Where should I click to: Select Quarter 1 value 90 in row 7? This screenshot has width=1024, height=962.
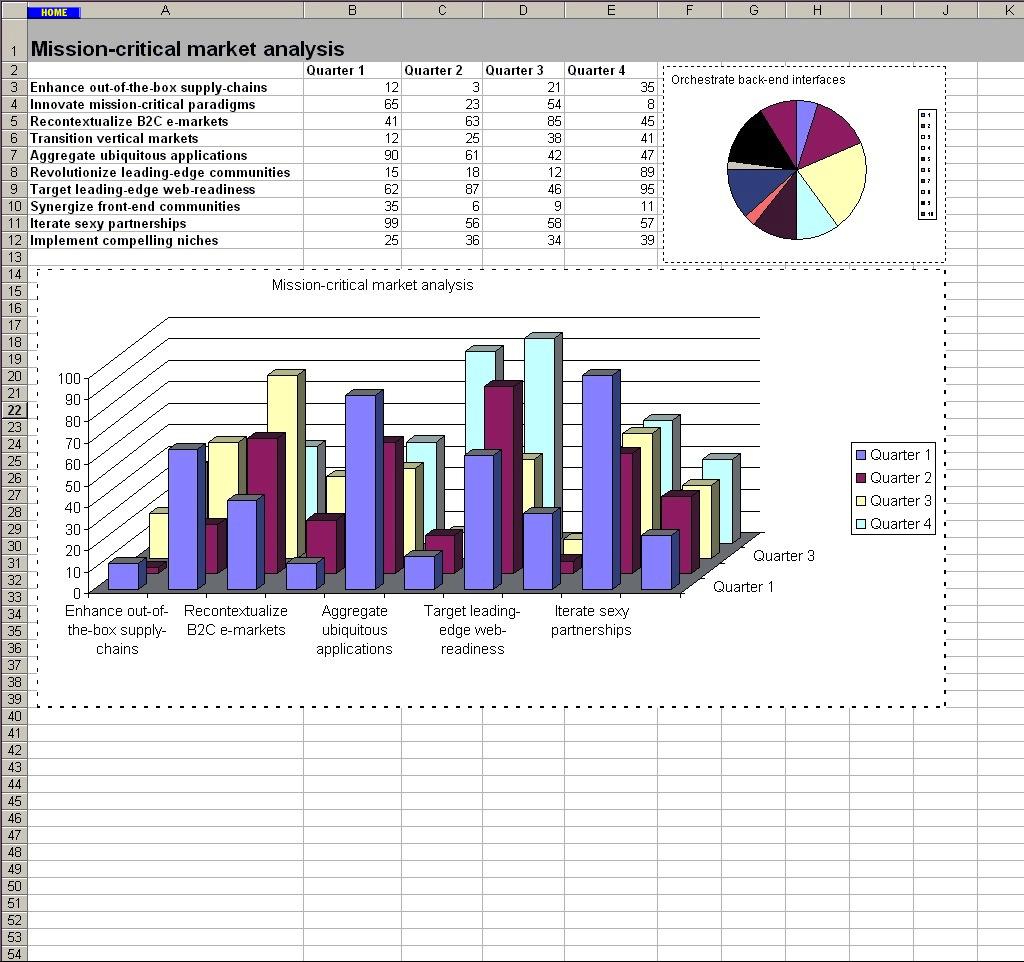pos(353,155)
